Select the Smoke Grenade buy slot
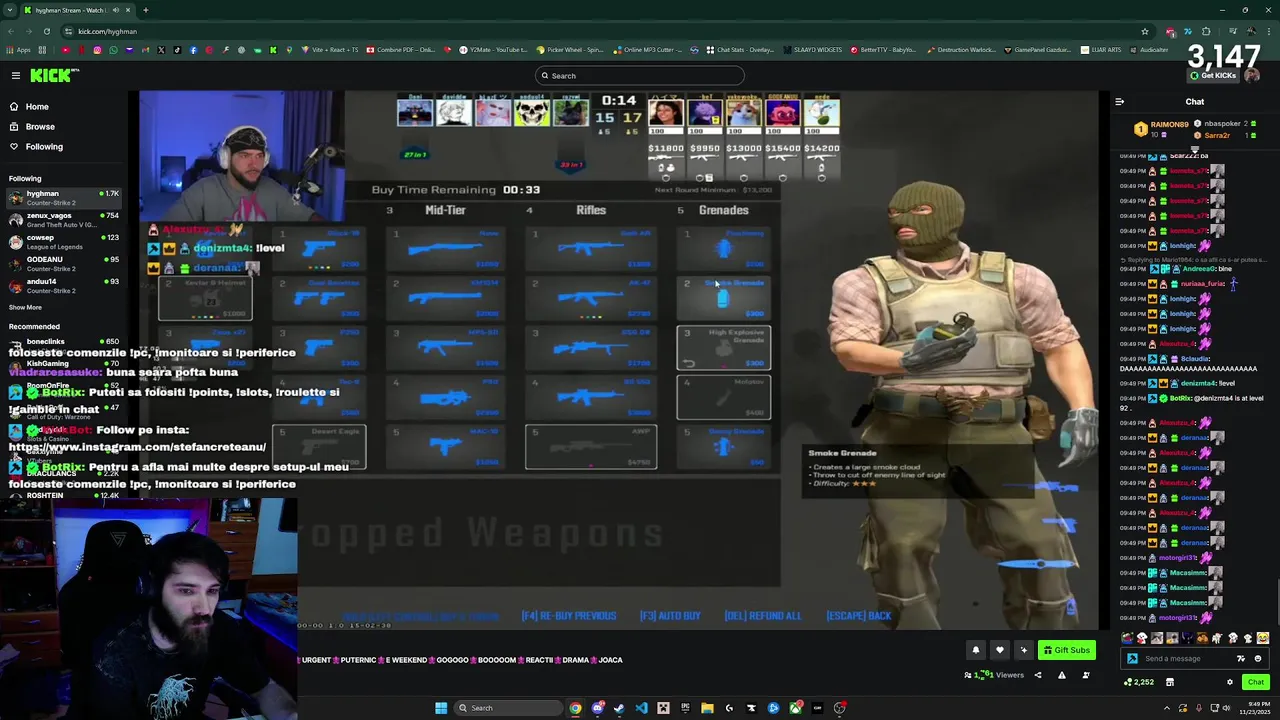 pyautogui.click(x=724, y=298)
